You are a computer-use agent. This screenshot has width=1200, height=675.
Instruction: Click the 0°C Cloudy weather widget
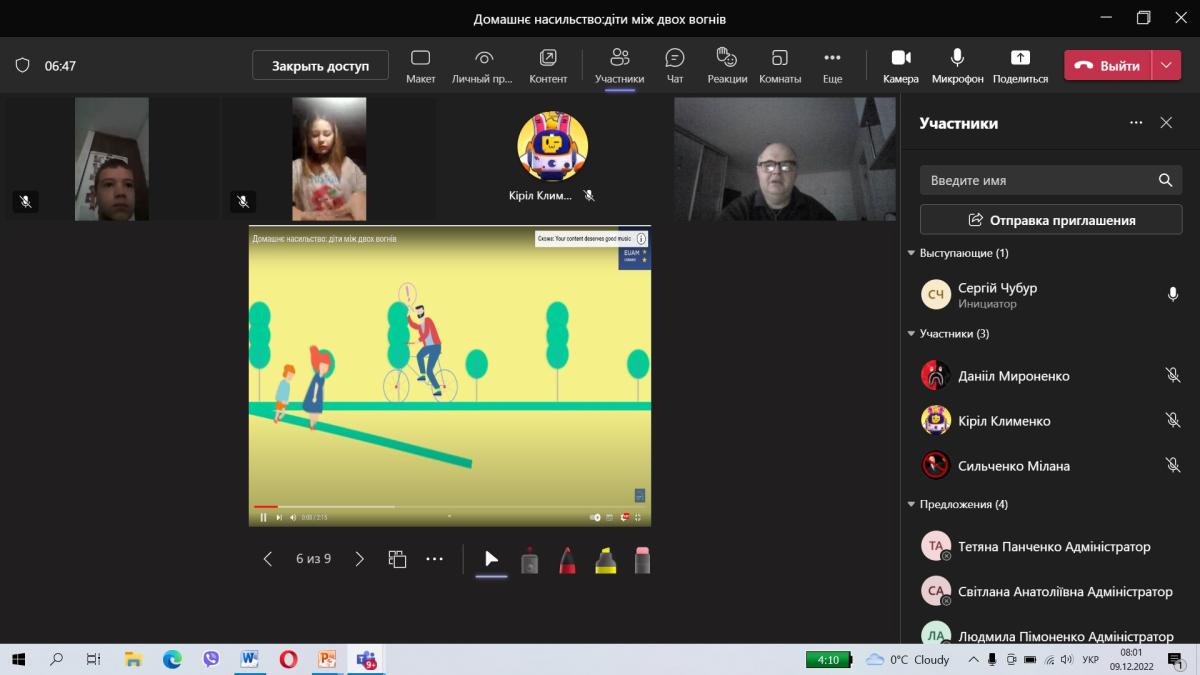pyautogui.click(x=908, y=659)
